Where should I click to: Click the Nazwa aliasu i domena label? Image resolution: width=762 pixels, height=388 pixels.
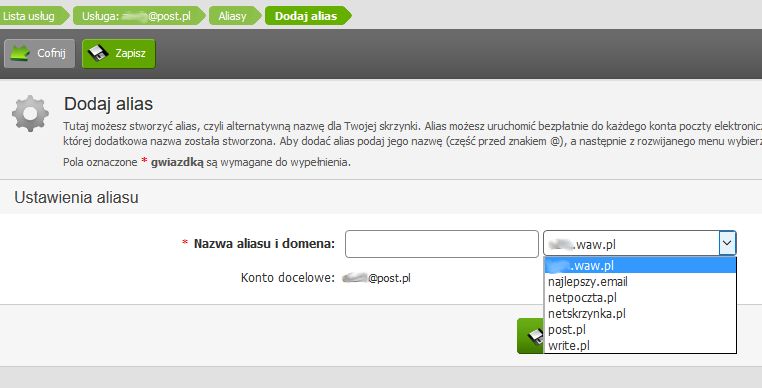[264, 244]
